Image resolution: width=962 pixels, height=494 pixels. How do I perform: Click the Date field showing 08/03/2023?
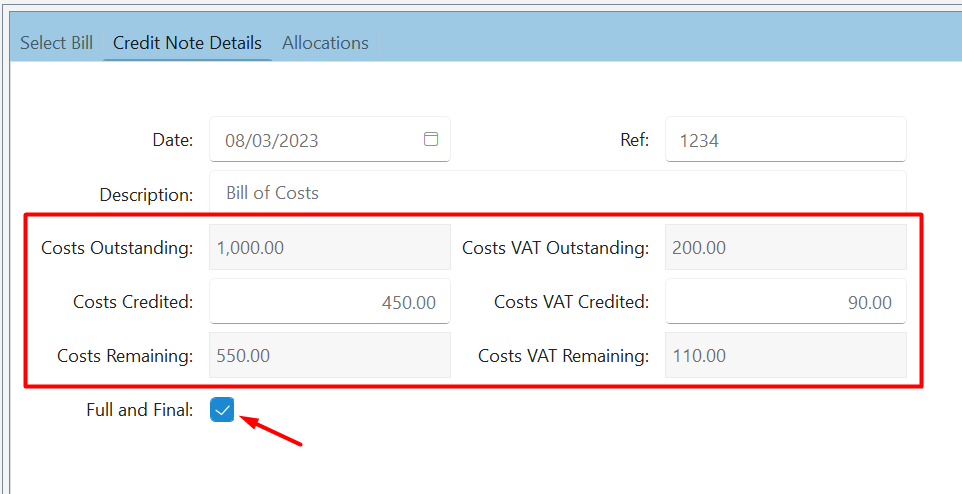click(x=330, y=139)
